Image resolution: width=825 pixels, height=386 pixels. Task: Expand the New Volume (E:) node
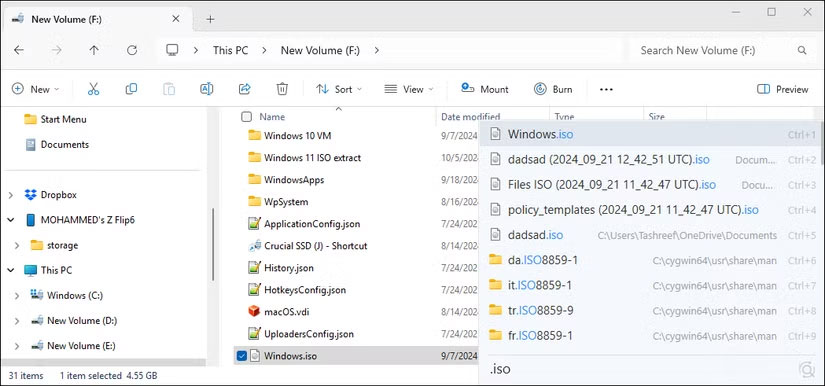(17, 346)
